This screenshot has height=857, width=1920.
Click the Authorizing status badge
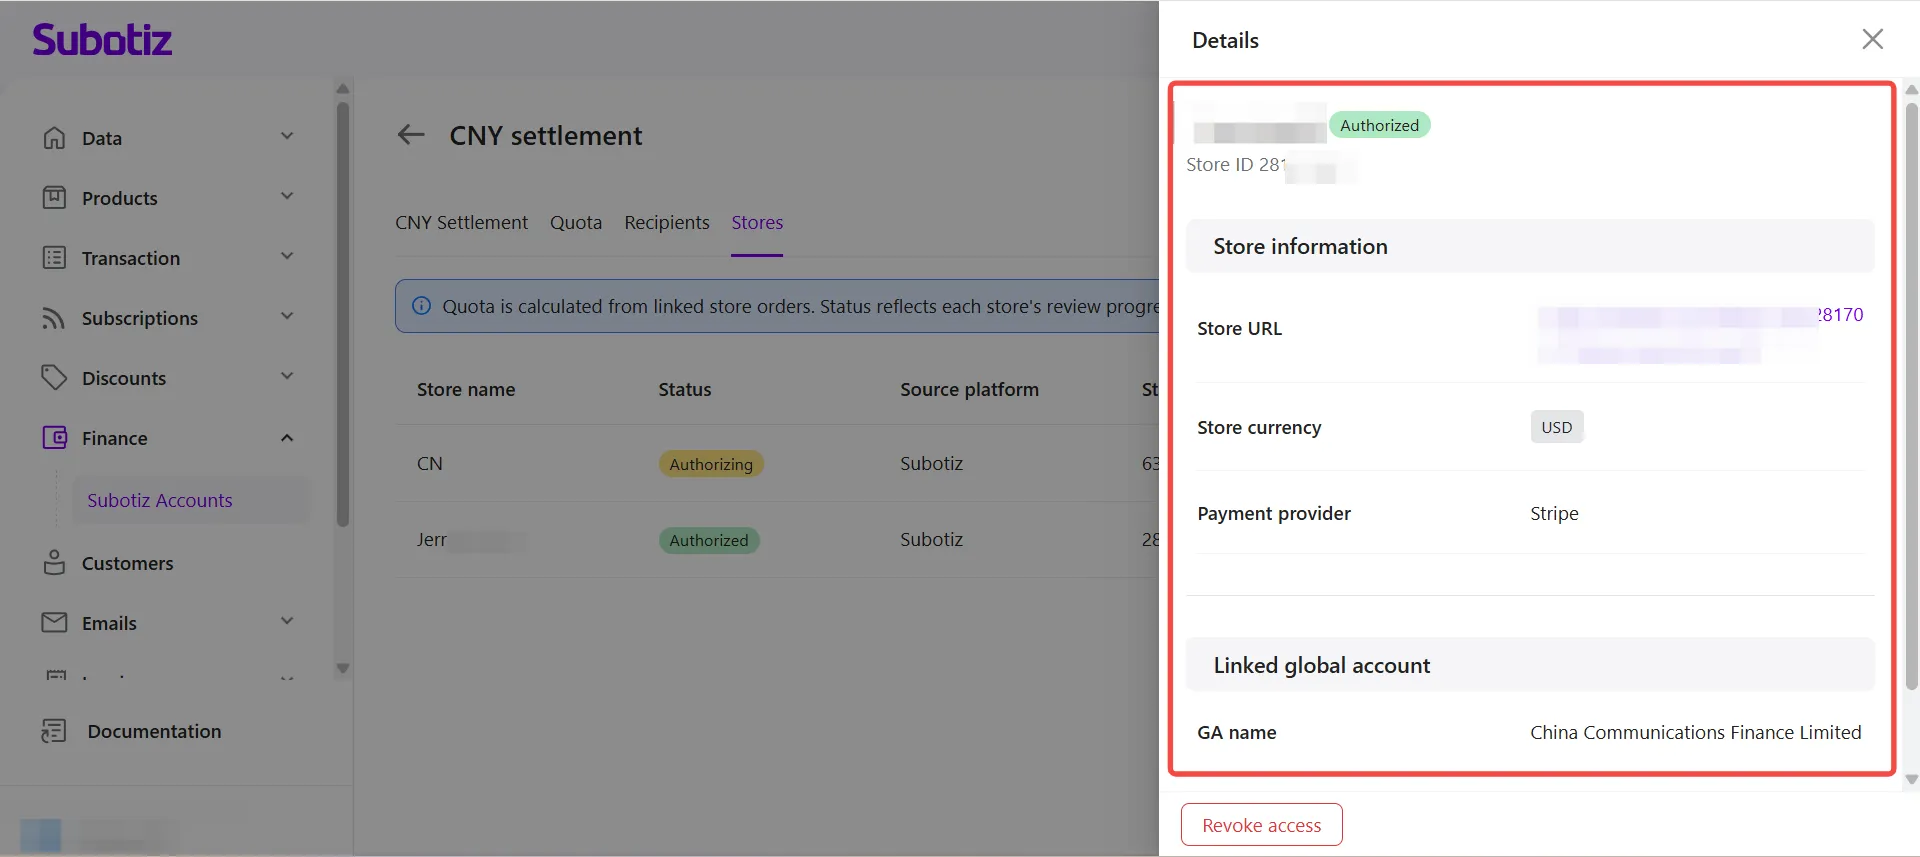(711, 464)
